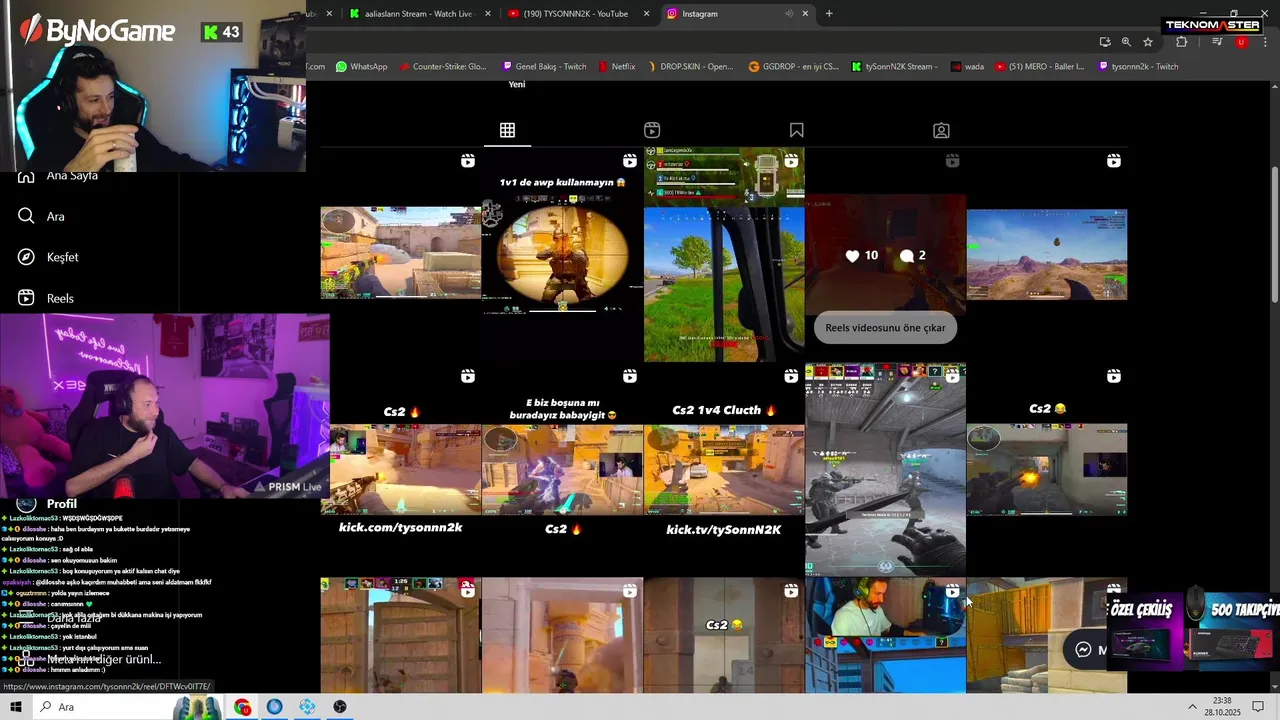The height and width of the screenshot is (720, 1280).
Task: Mute the Instagram tab audio icon
Action: [x=788, y=14]
